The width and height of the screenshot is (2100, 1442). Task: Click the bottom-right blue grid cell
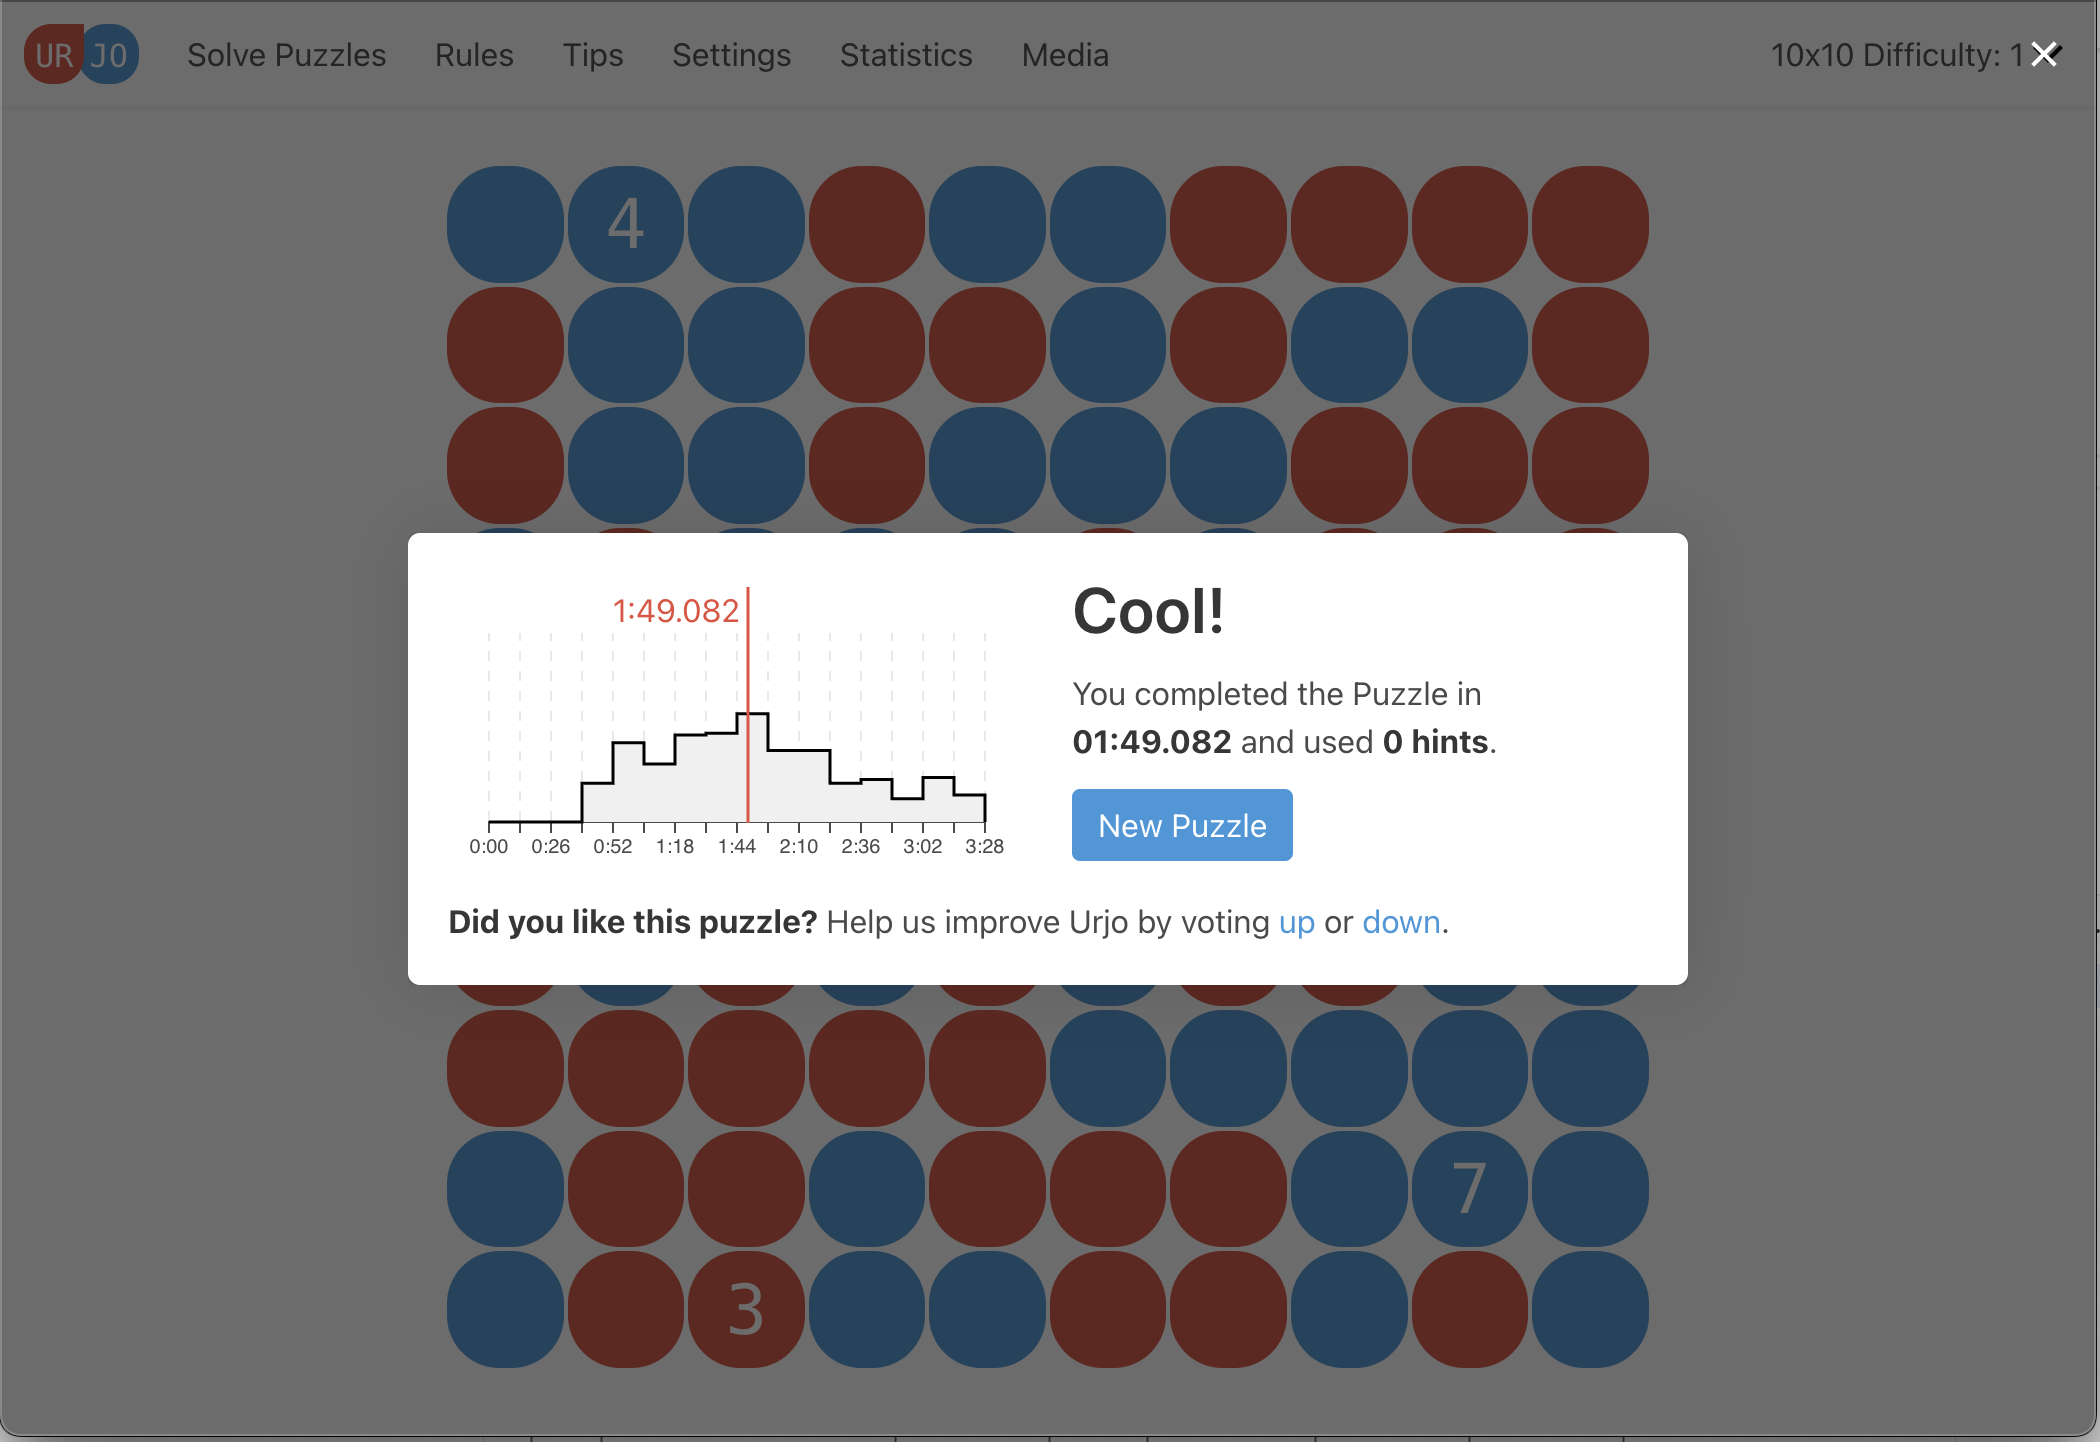pos(1590,1309)
